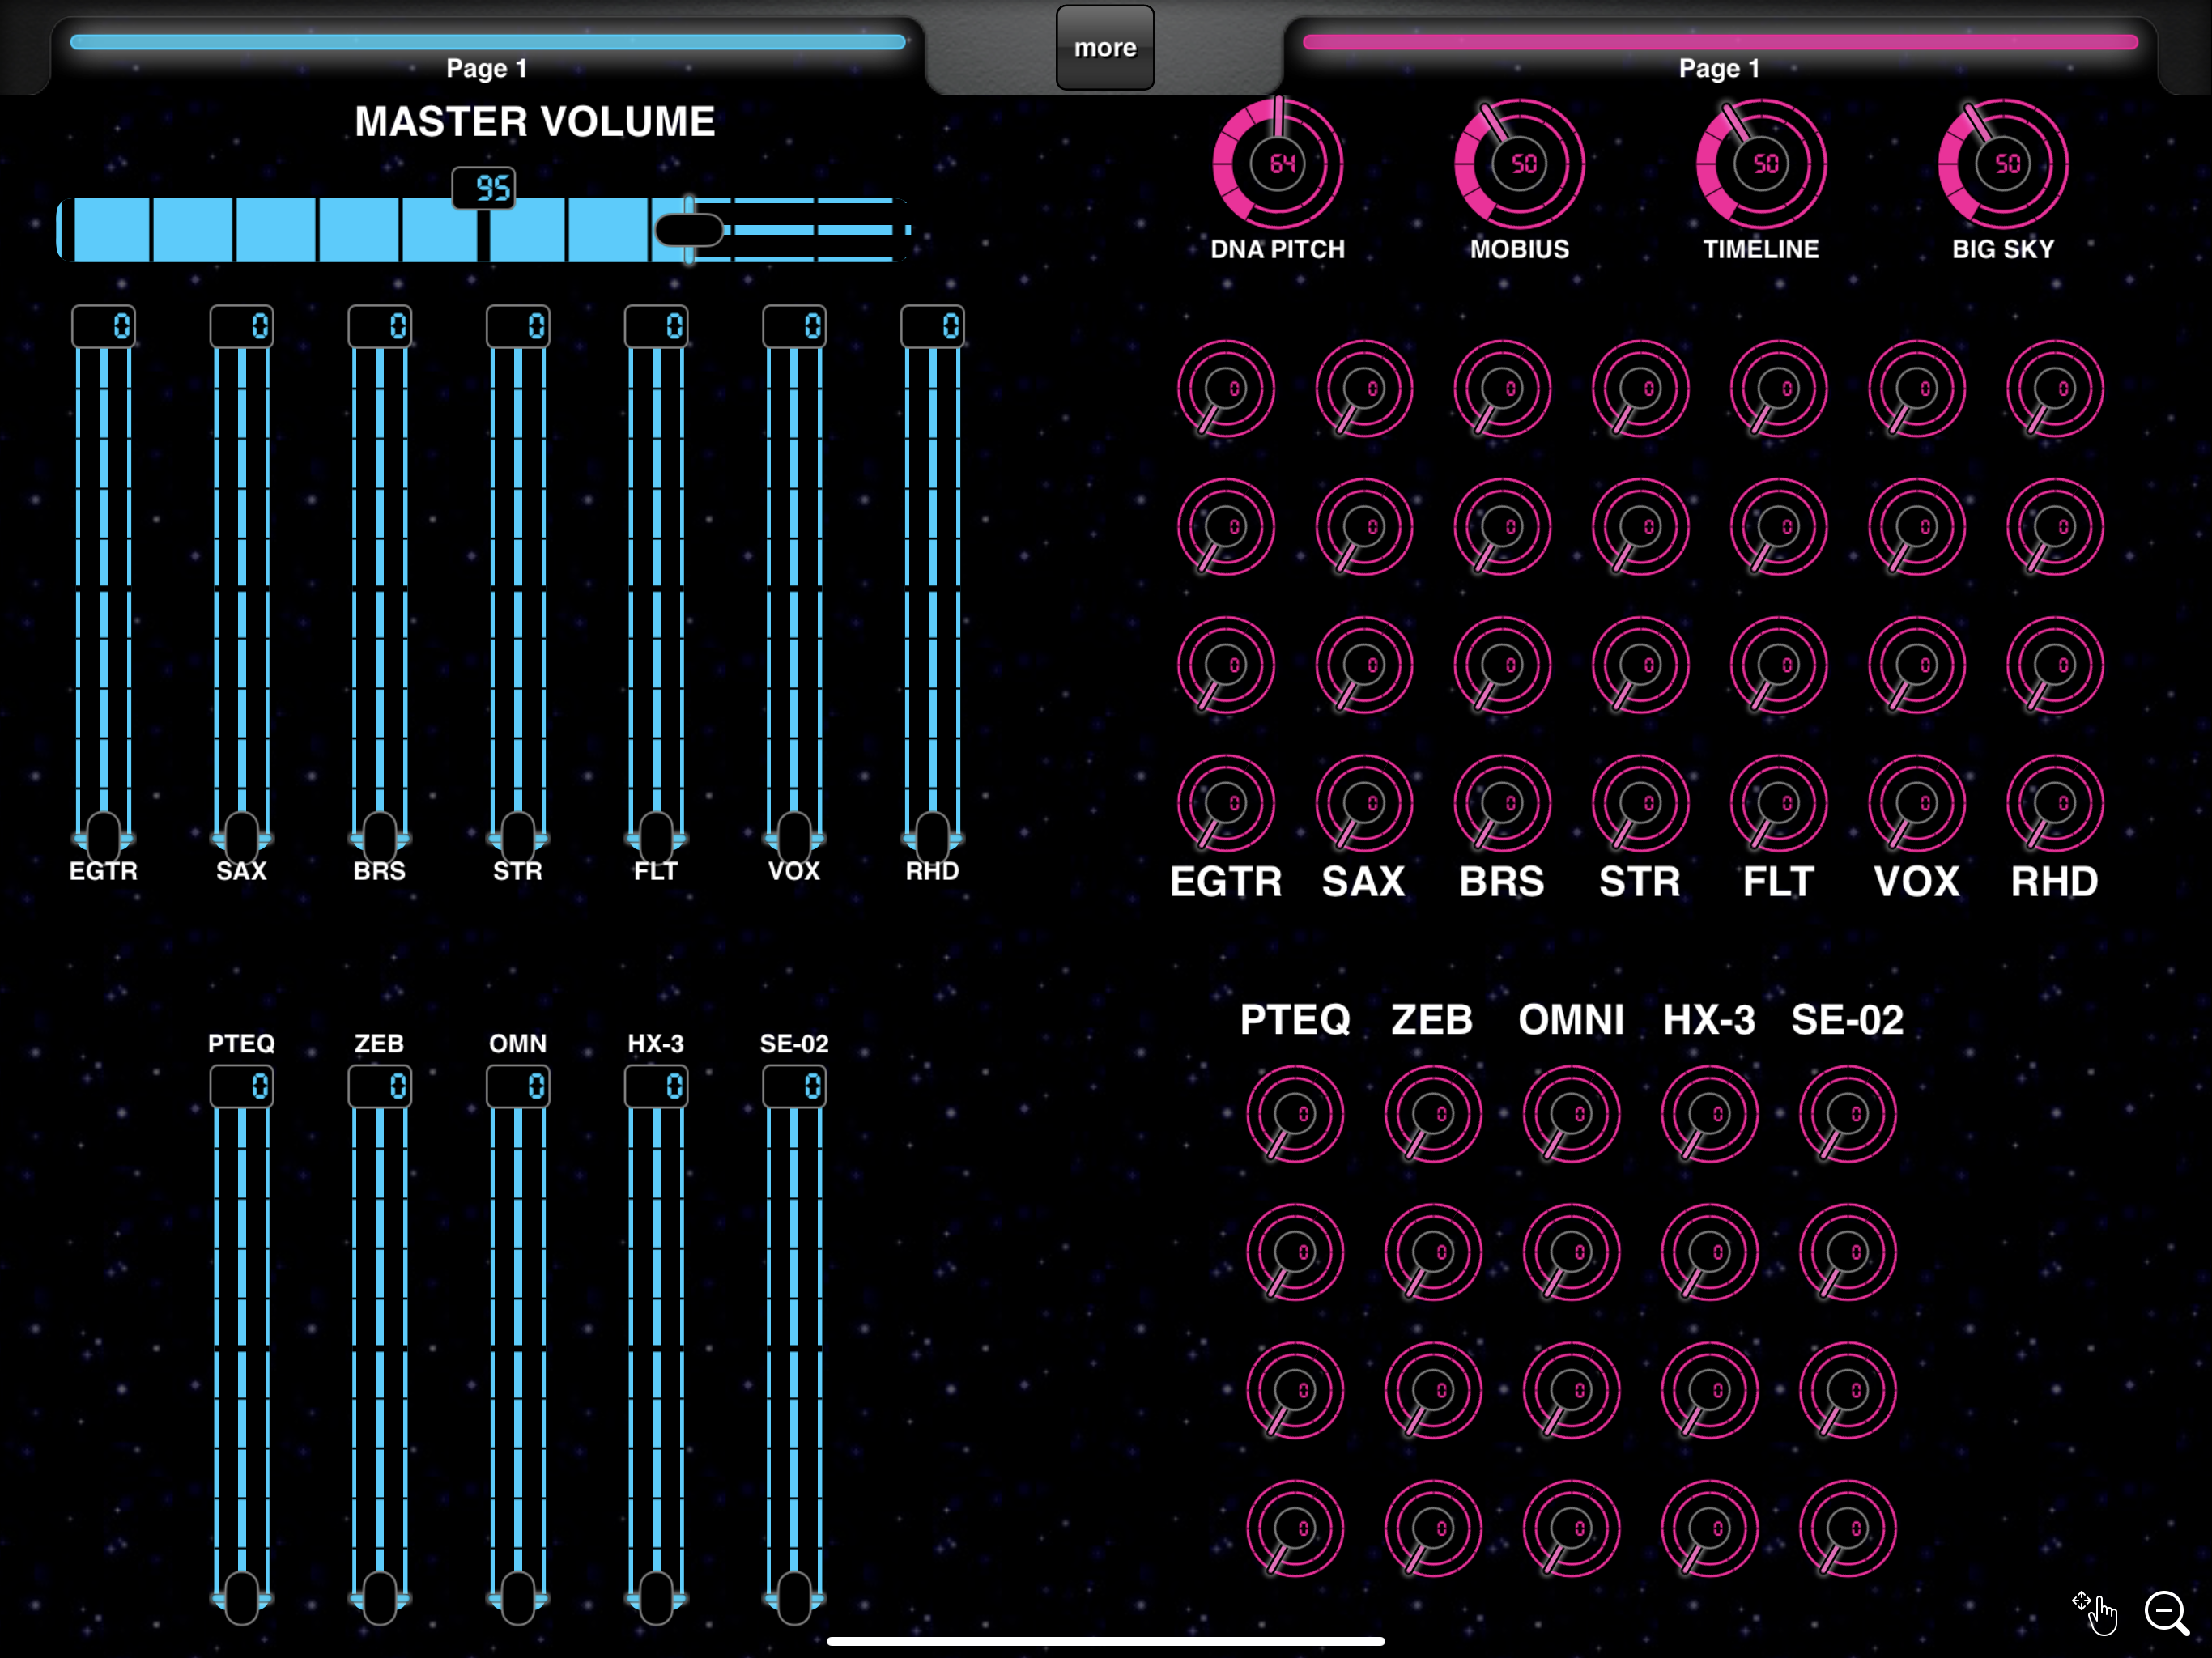Click the MOBIUS knob
This screenshot has height=1658, width=2212.
tap(1519, 164)
